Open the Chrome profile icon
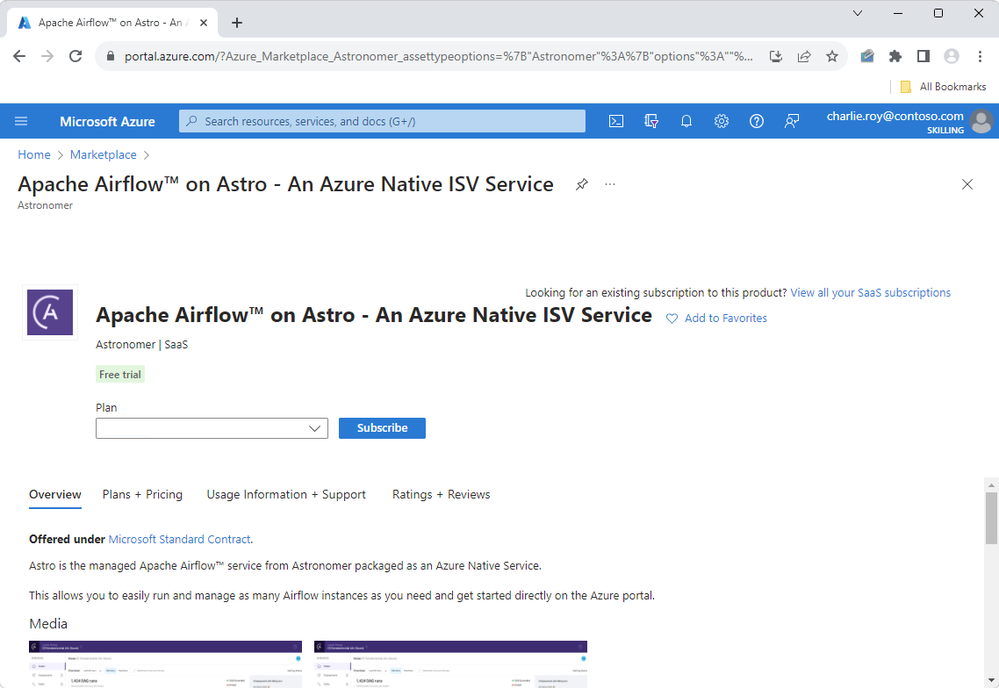The width and height of the screenshot is (999, 688). pyautogui.click(x=951, y=56)
